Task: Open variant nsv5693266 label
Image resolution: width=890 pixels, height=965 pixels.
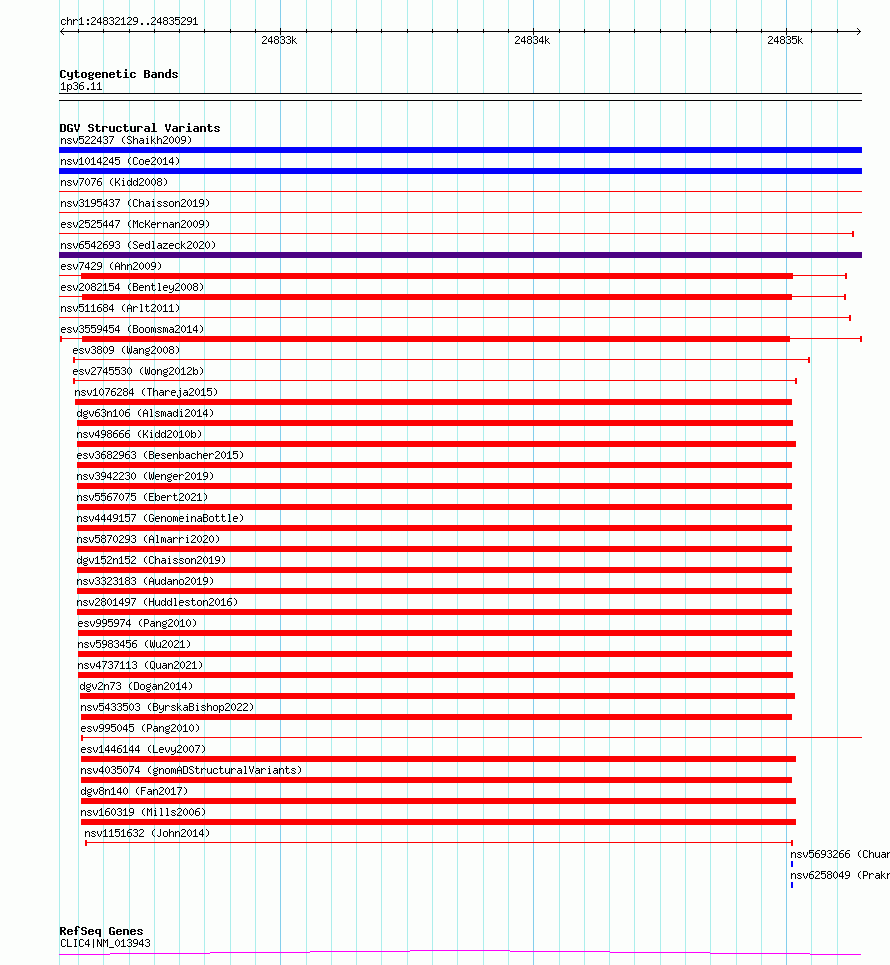Action: [x=840, y=854]
